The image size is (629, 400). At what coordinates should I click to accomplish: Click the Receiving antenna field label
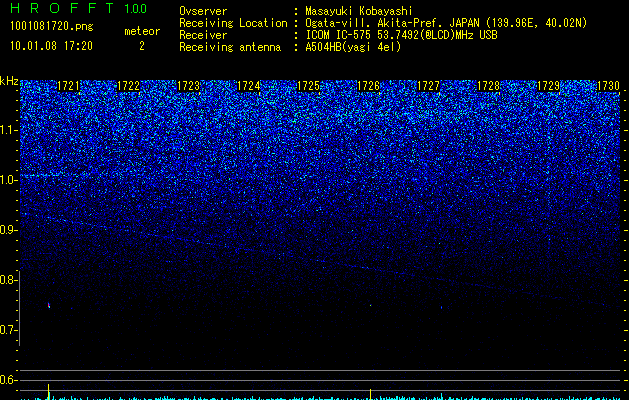[x=230, y=47]
